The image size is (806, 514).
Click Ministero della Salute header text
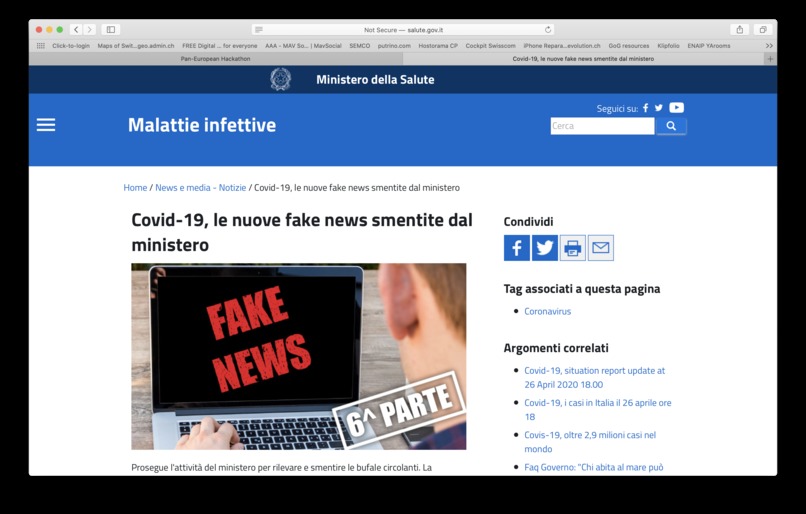(x=375, y=80)
